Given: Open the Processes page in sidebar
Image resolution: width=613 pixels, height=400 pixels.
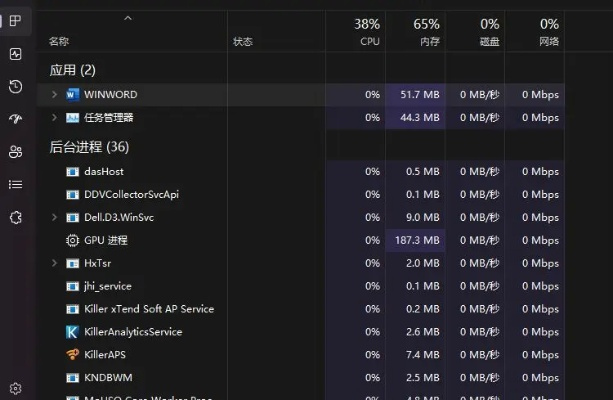Looking at the screenshot, I should 15,21.
